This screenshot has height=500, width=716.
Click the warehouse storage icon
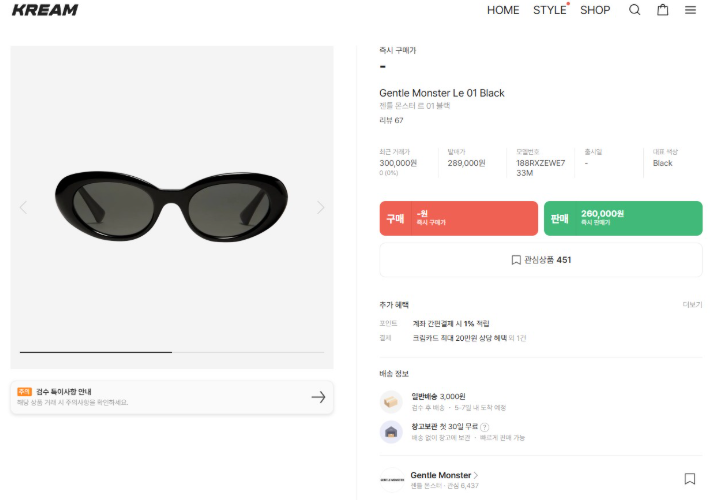coord(391,432)
